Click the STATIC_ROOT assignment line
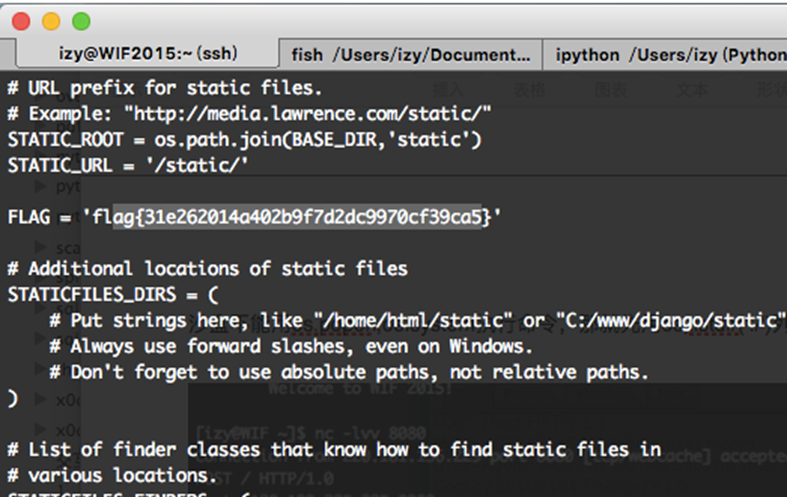Viewport: 787px width, 497px height. 244,139
